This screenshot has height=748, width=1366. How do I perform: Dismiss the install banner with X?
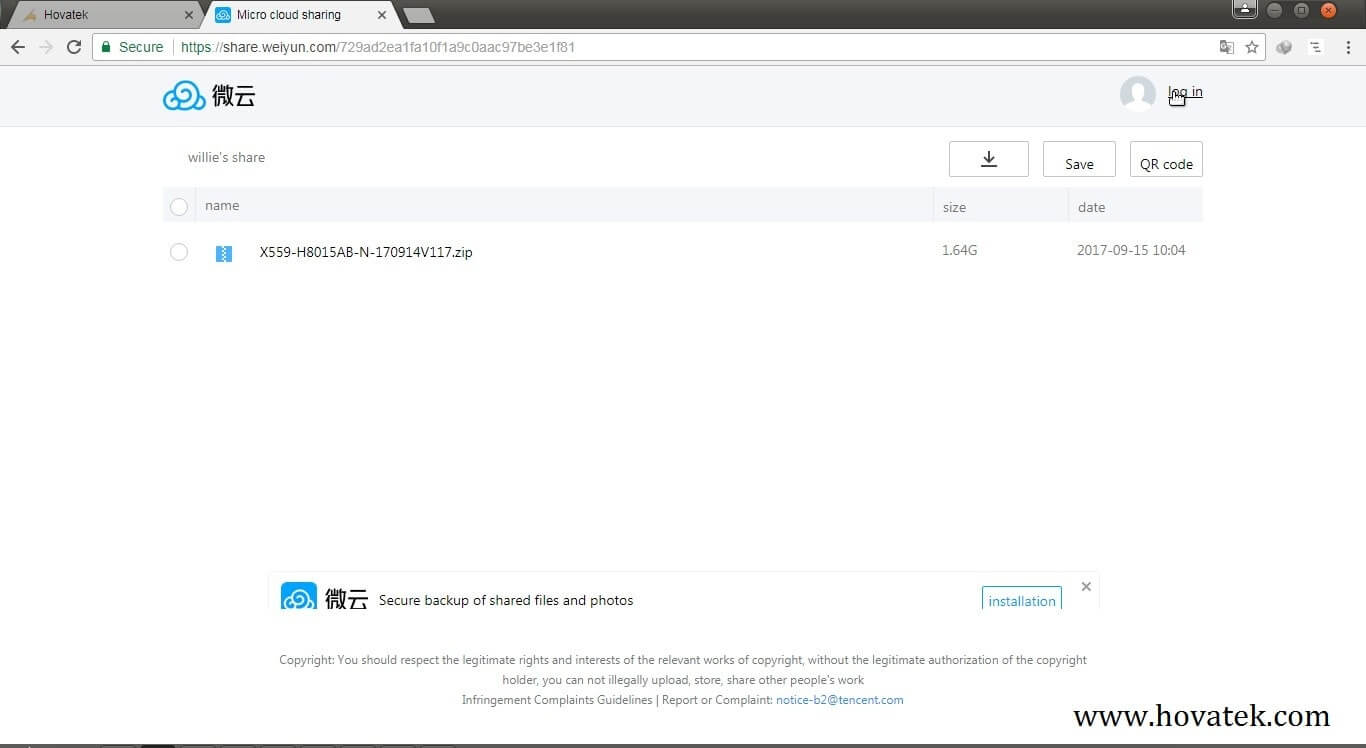point(1086,586)
